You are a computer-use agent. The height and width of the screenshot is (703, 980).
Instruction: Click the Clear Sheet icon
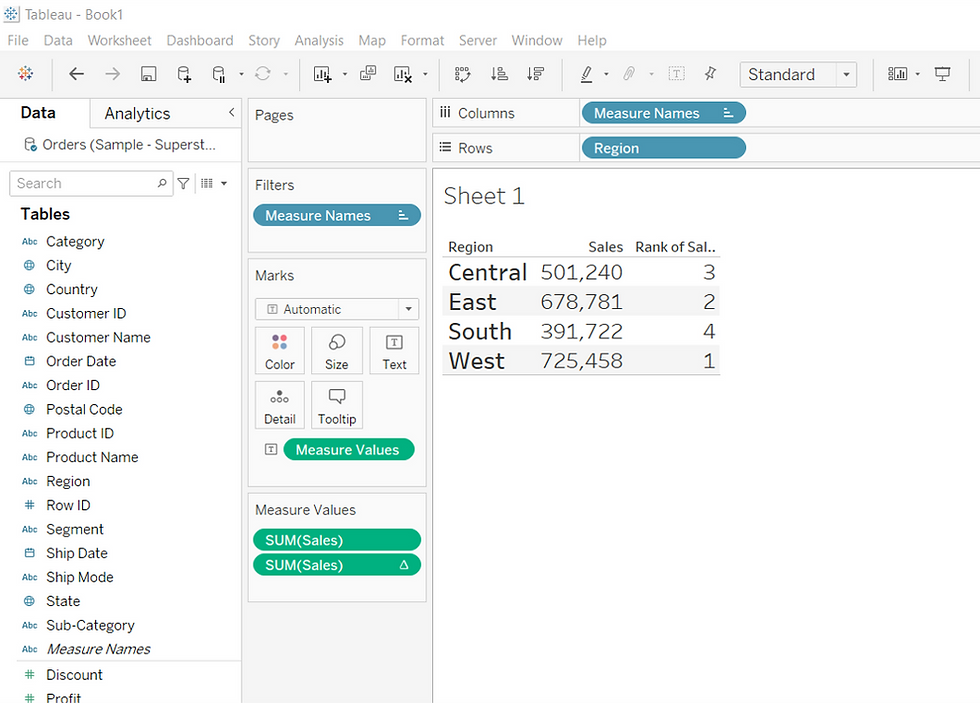coord(402,74)
